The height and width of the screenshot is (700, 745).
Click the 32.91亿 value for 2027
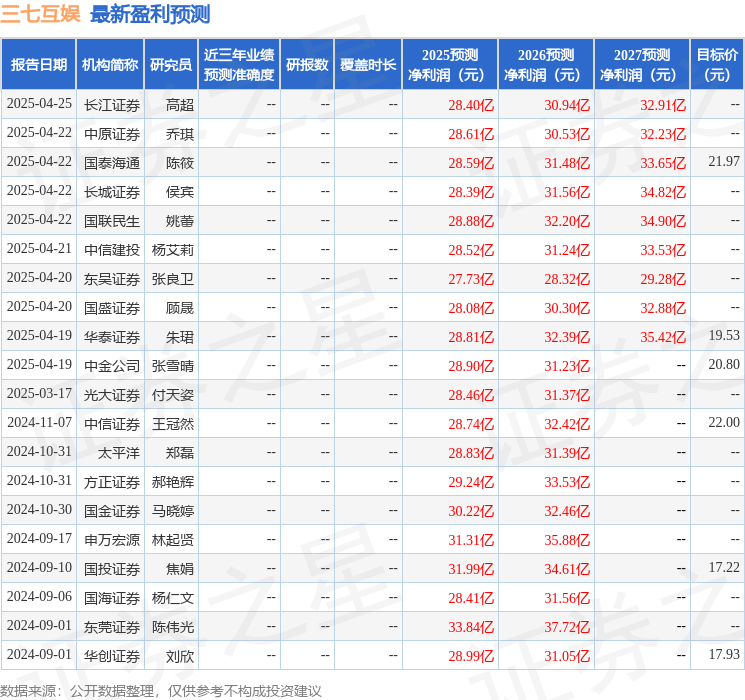click(663, 105)
